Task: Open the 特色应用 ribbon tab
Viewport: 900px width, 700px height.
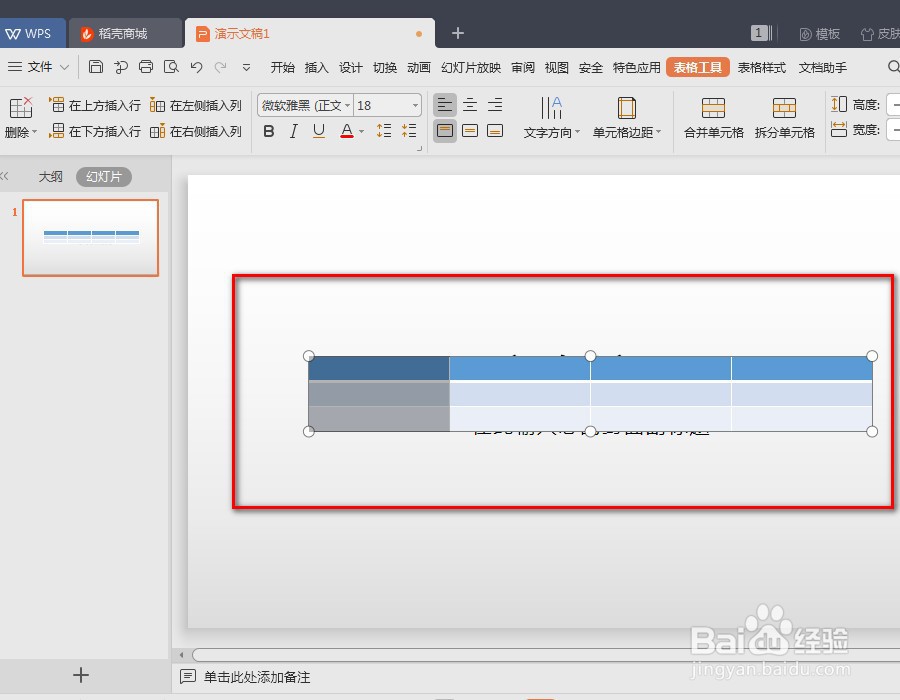Action: click(637, 68)
